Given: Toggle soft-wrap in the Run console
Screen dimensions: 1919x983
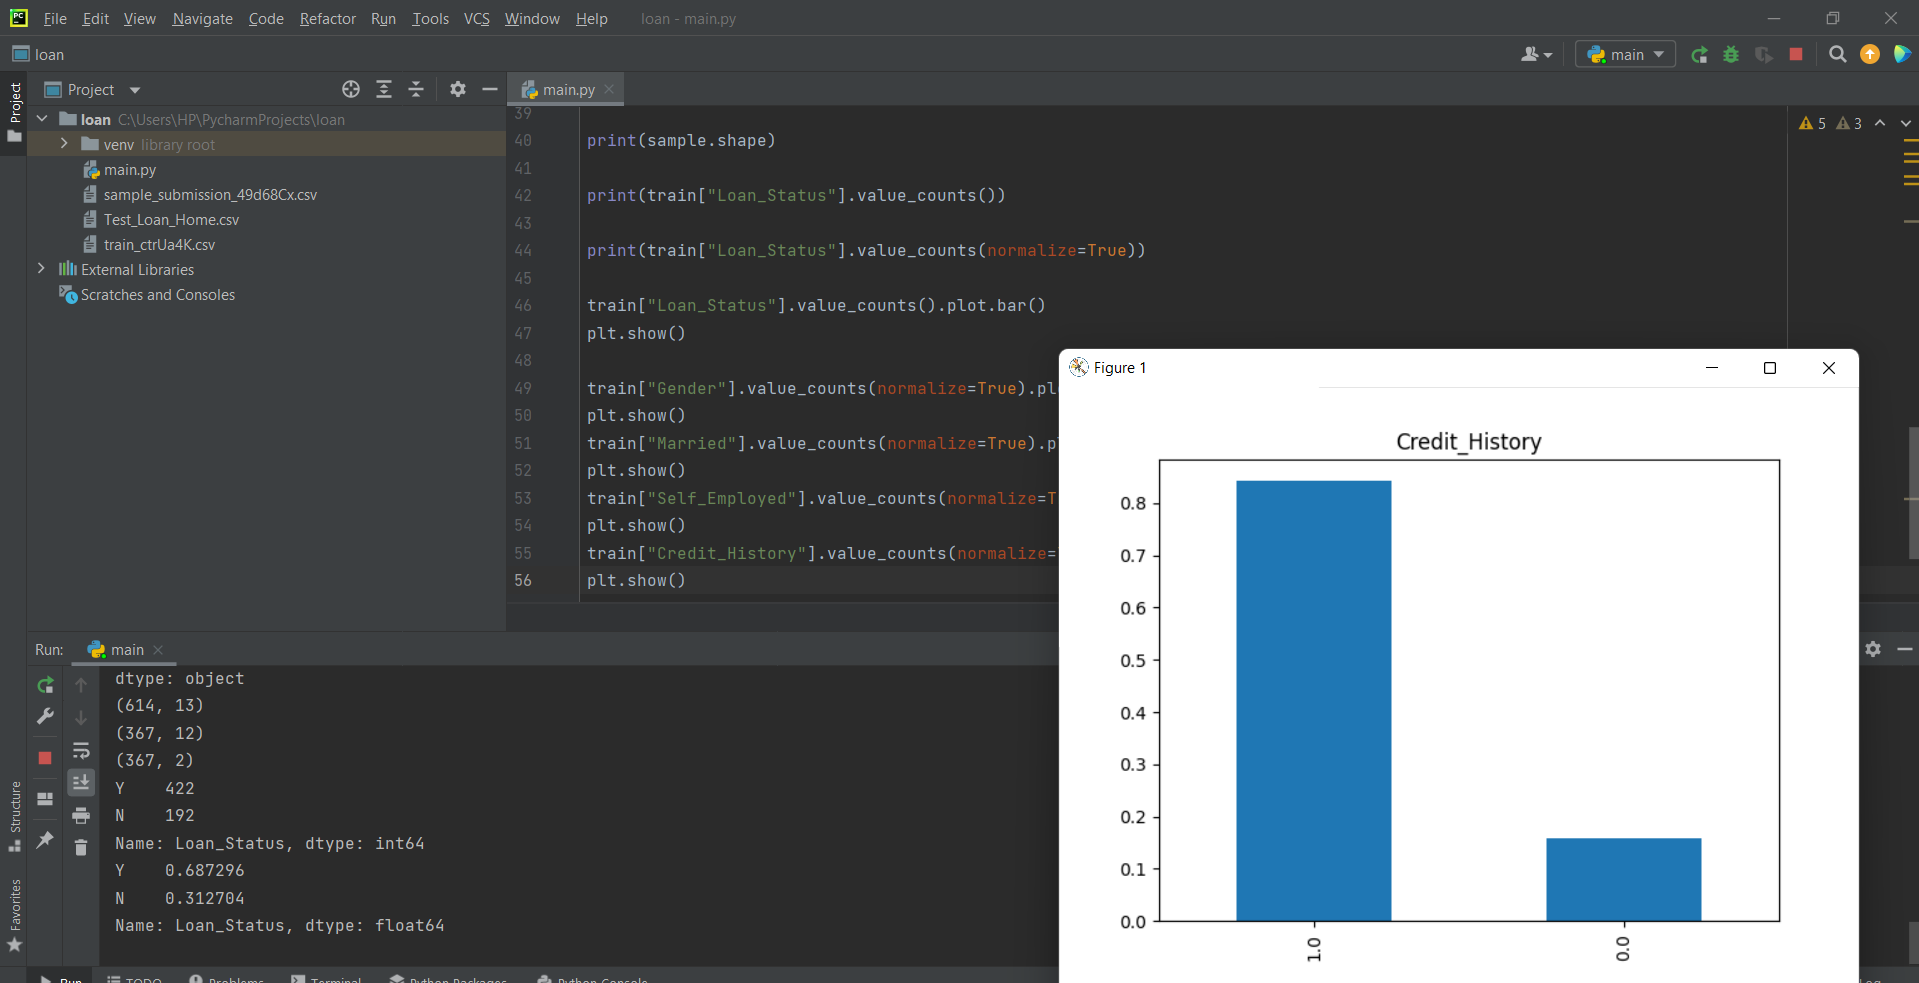Looking at the screenshot, I should click(82, 751).
